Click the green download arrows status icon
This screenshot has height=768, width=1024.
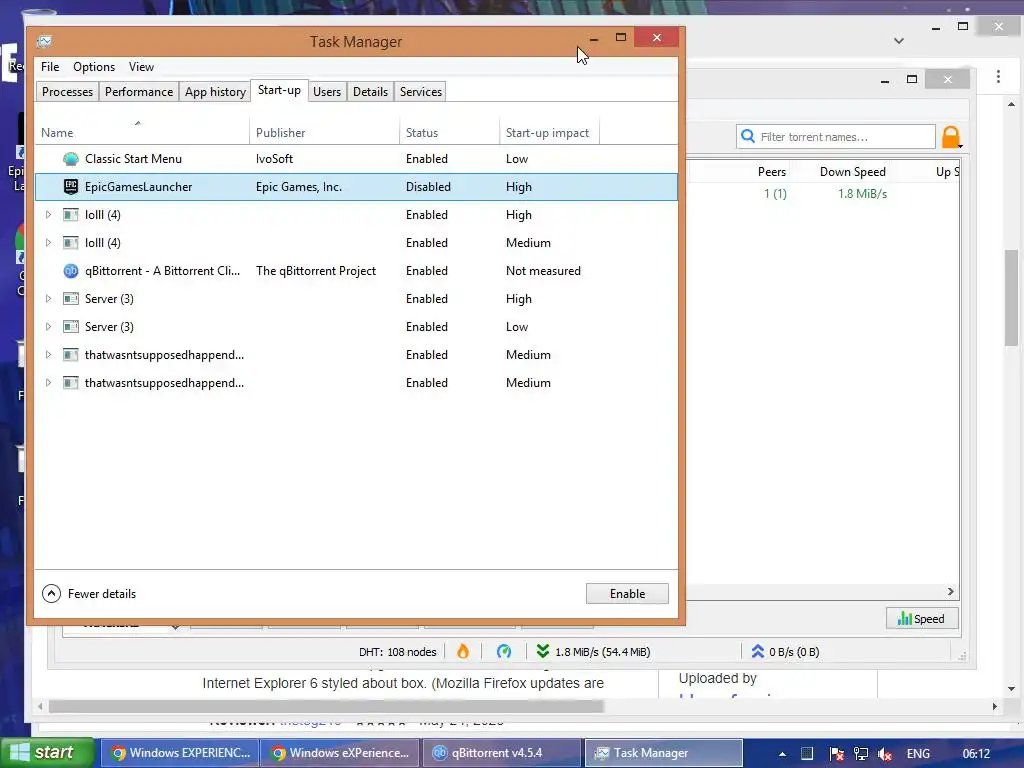tap(543, 651)
